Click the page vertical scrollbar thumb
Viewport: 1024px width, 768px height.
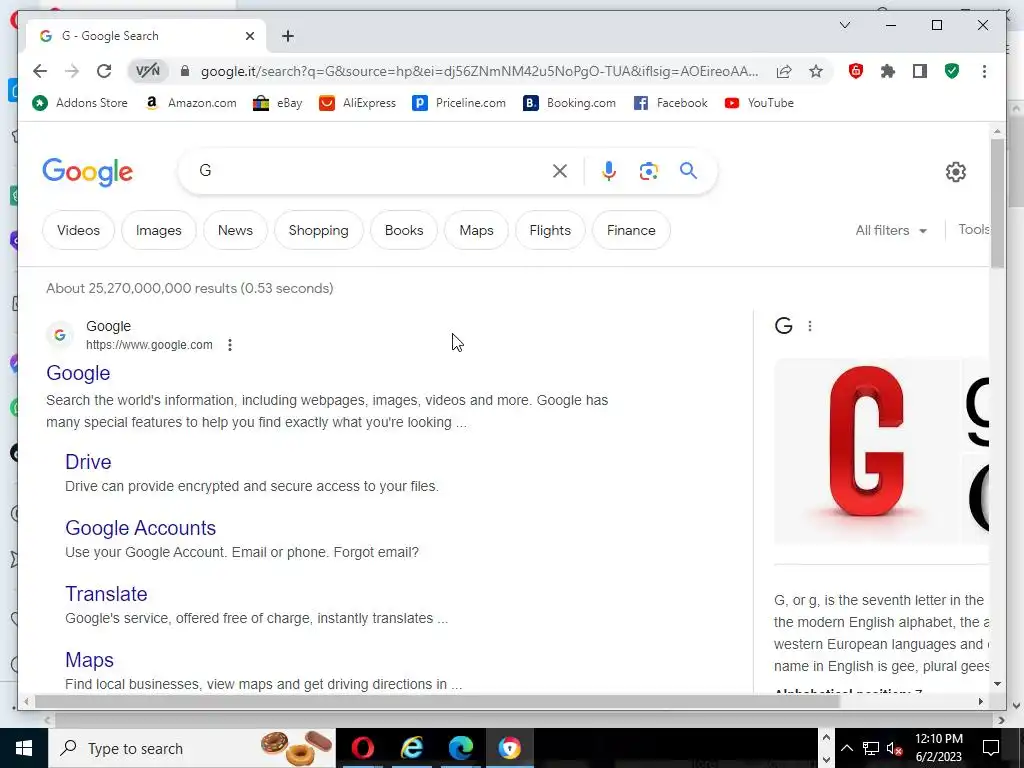[997, 202]
